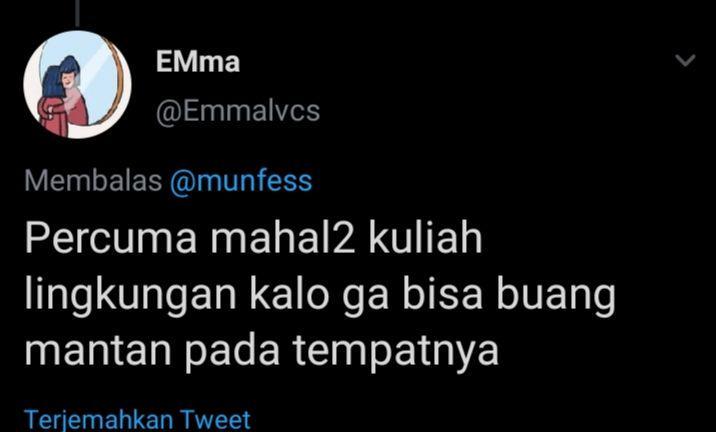The width and height of the screenshot is (716, 432).
Task: Select the word 'Percuma' in the tweet
Action: pyautogui.click(x=111, y=238)
